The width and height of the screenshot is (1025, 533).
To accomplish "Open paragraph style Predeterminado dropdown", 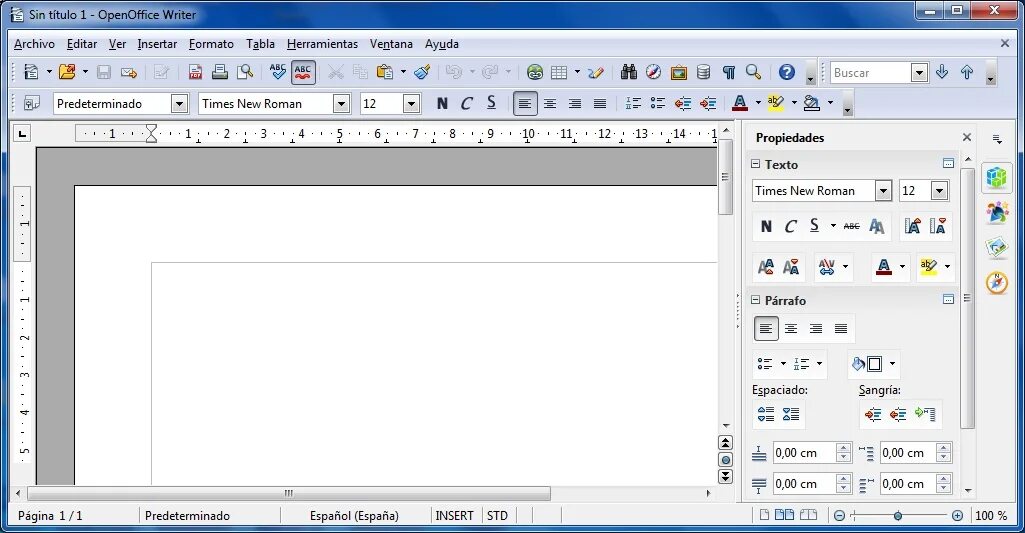I will click(179, 103).
